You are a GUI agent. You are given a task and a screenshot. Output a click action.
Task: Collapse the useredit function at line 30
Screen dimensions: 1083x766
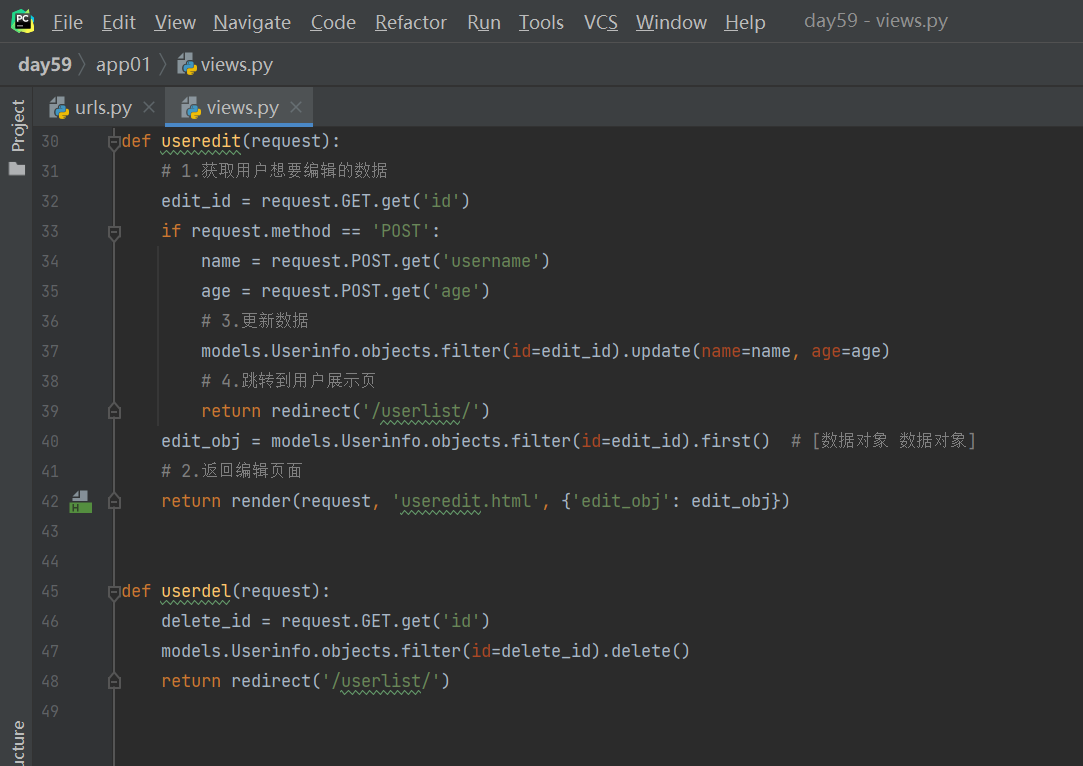pyautogui.click(x=114, y=142)
